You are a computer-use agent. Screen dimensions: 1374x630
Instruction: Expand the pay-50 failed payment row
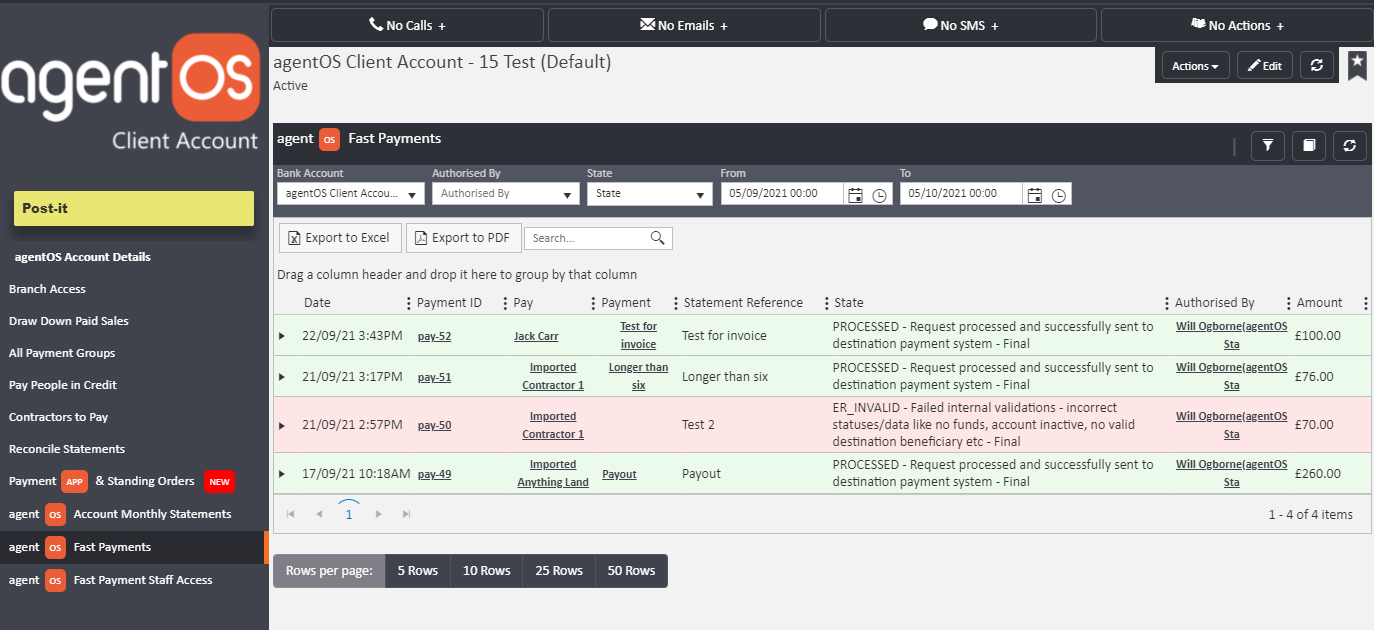(x=282, y=425)
